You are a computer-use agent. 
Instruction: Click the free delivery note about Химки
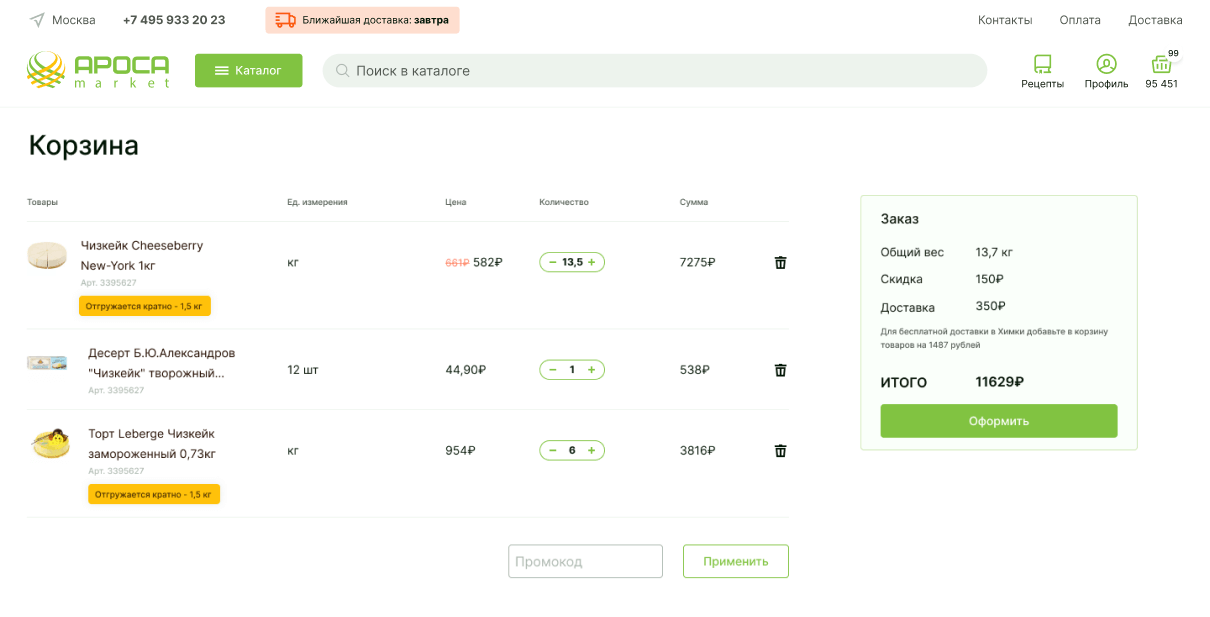(x=994, y=338)
